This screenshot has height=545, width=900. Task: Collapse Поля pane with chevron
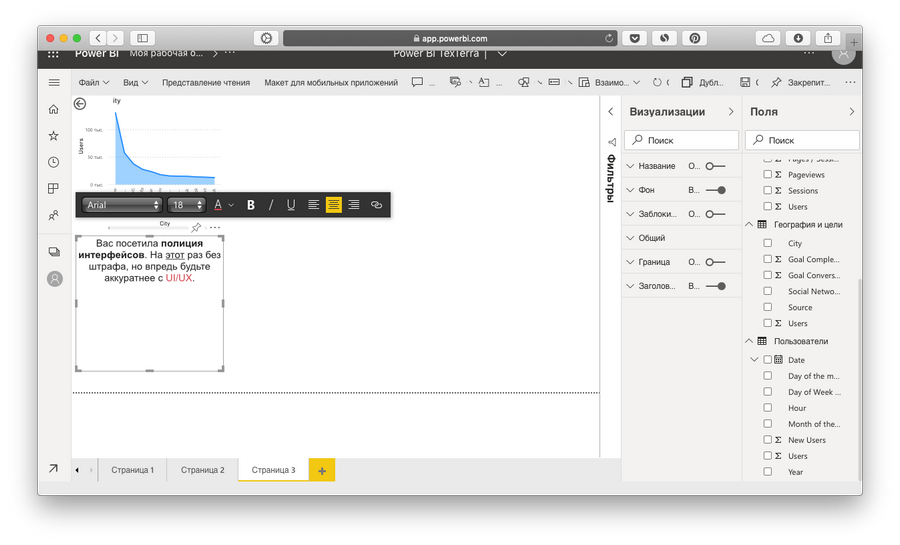[x=851, y=112]
